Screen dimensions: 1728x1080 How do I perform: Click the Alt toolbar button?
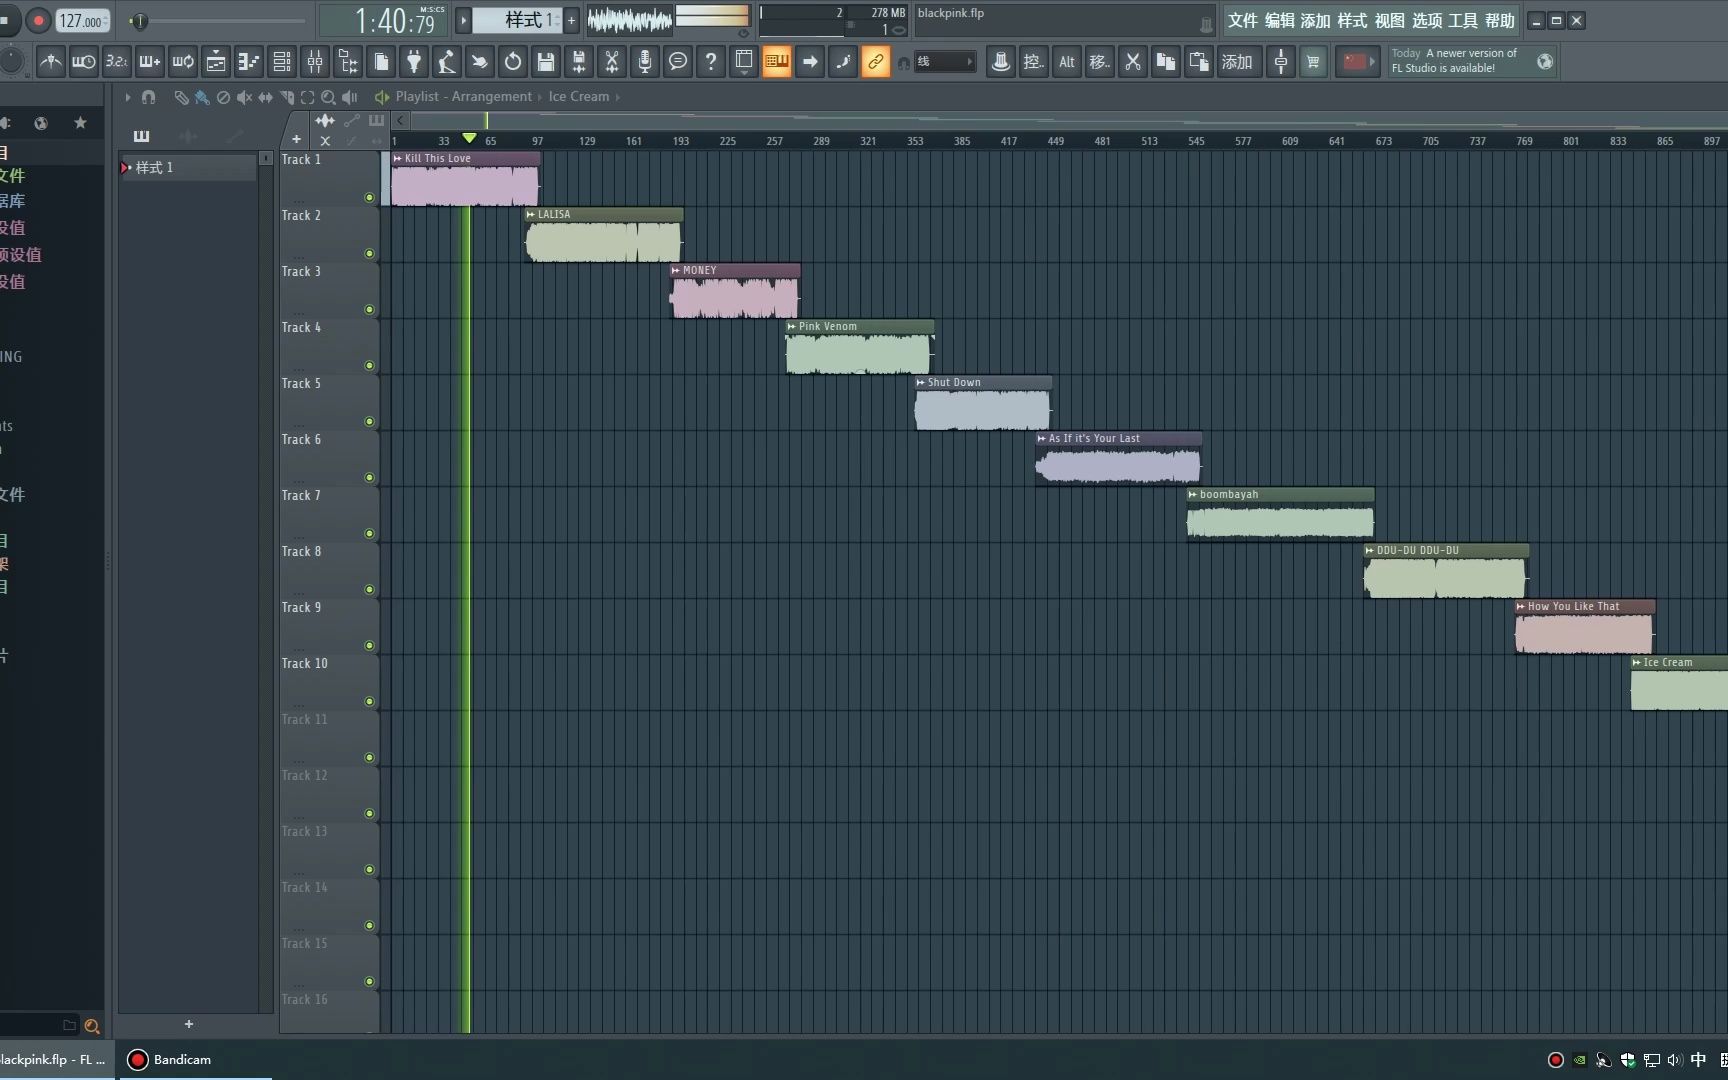(1067, 62)
